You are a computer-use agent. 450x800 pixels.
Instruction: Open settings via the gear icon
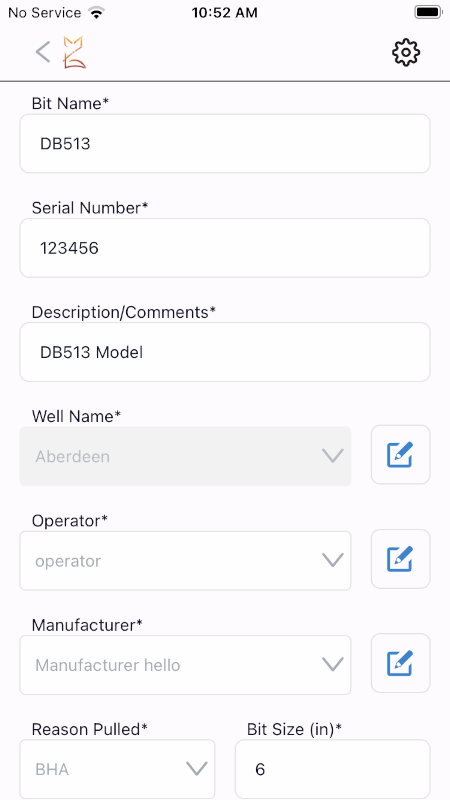tap(406, 52)
